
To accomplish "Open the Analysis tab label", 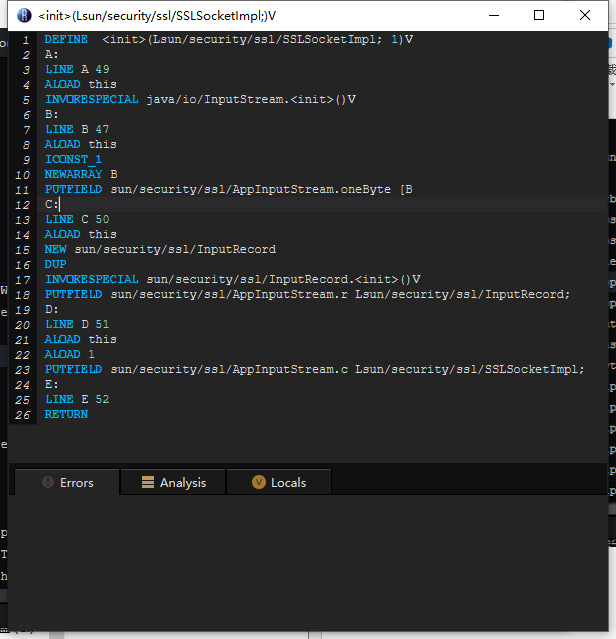I will pos(183,482).
